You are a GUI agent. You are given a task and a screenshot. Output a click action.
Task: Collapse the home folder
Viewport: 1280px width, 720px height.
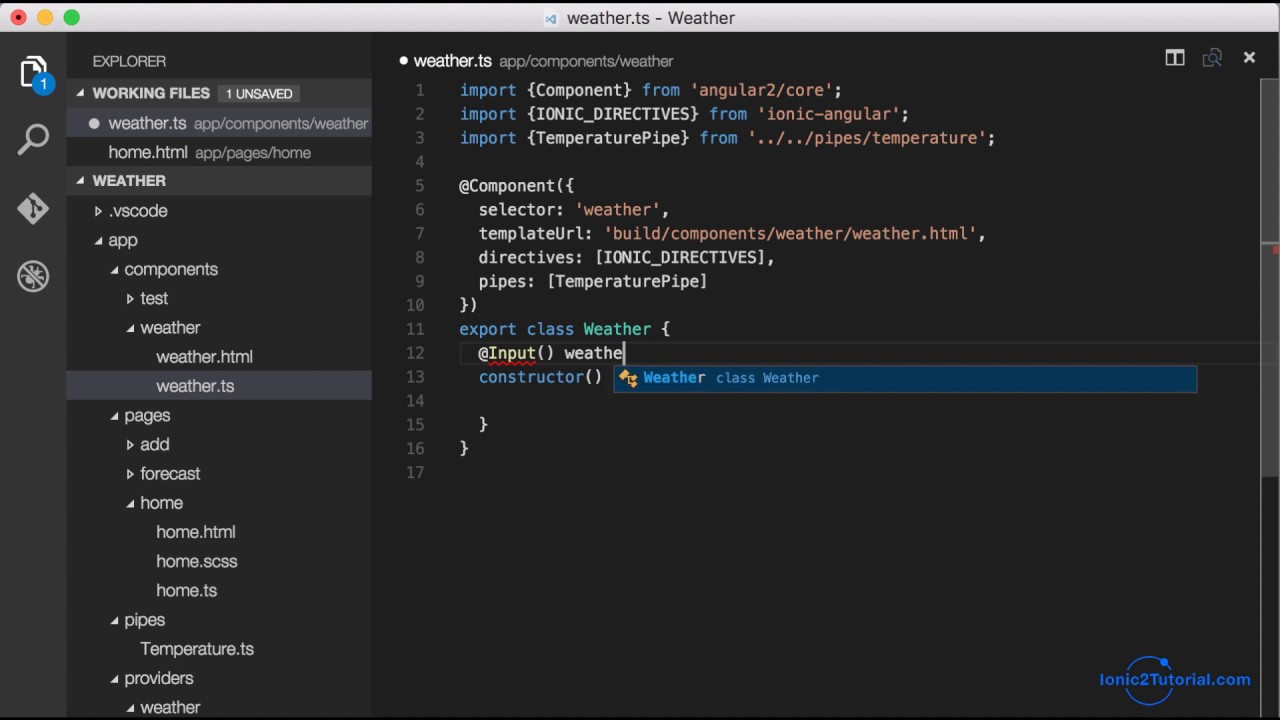click(130, 503)
